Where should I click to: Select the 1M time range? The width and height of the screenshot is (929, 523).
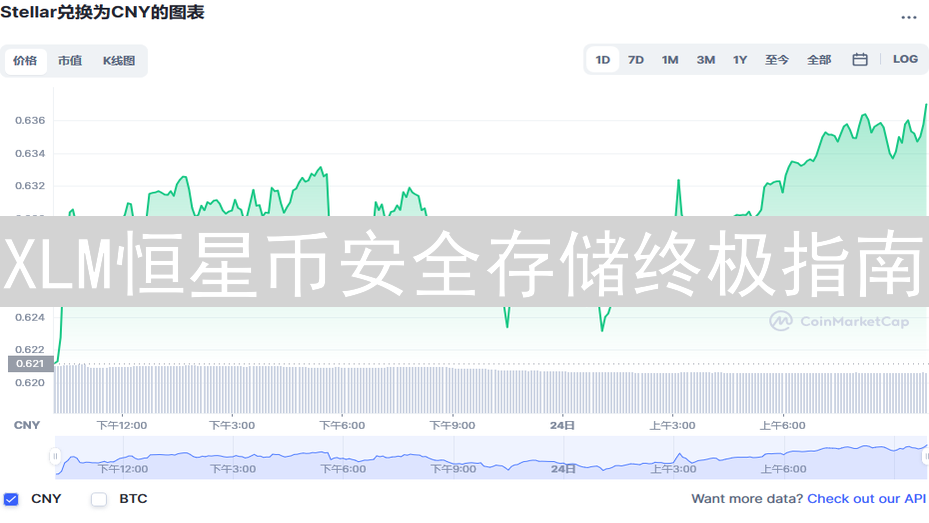670,60
